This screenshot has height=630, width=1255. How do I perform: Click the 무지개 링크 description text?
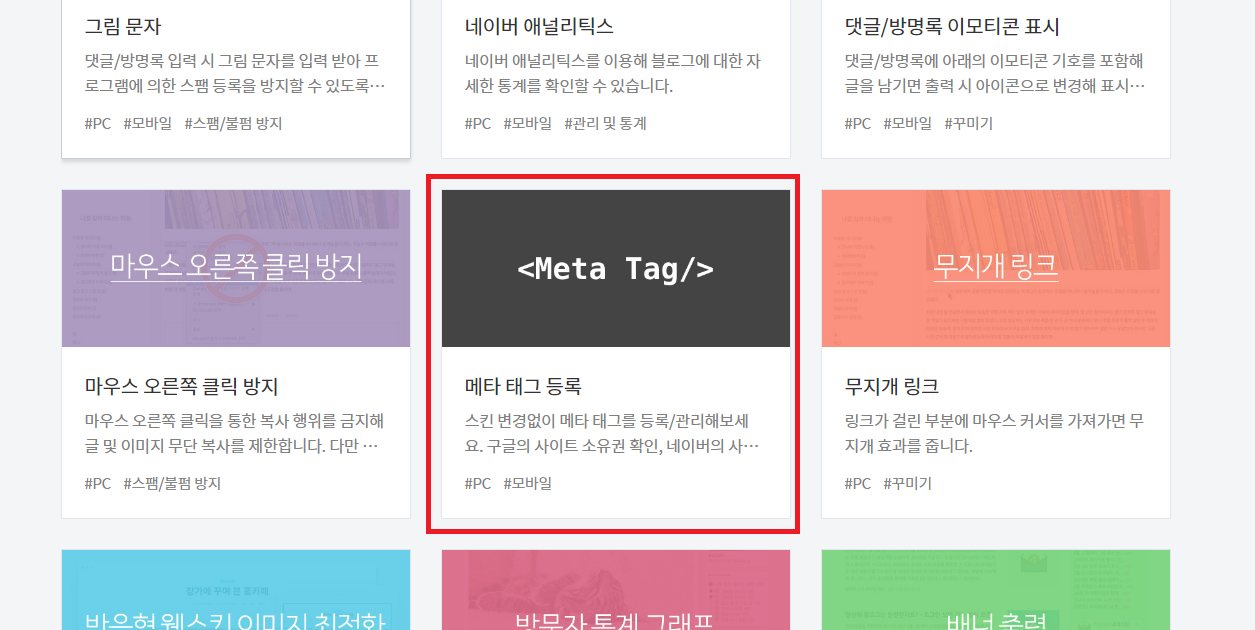(x=995, y=433)
